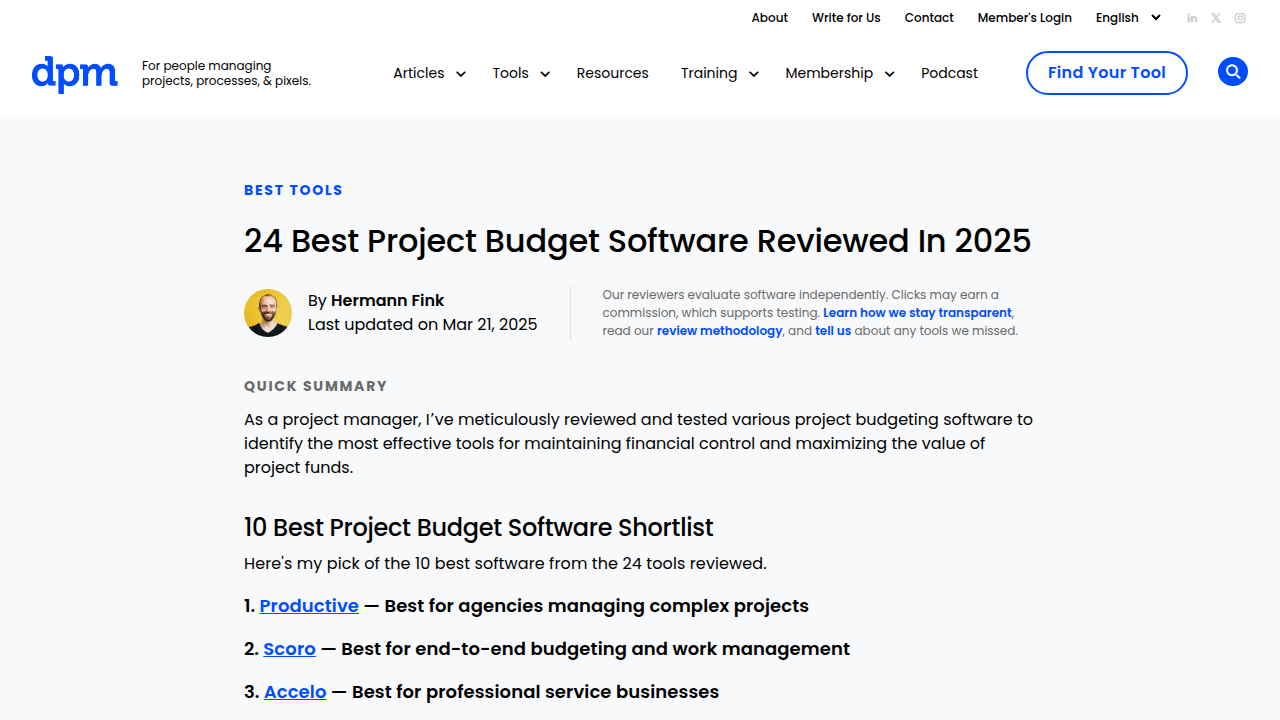Viewport: 1280px width, 720px height.
Task: Click the 'tell us' link
Action: [833, 331]
